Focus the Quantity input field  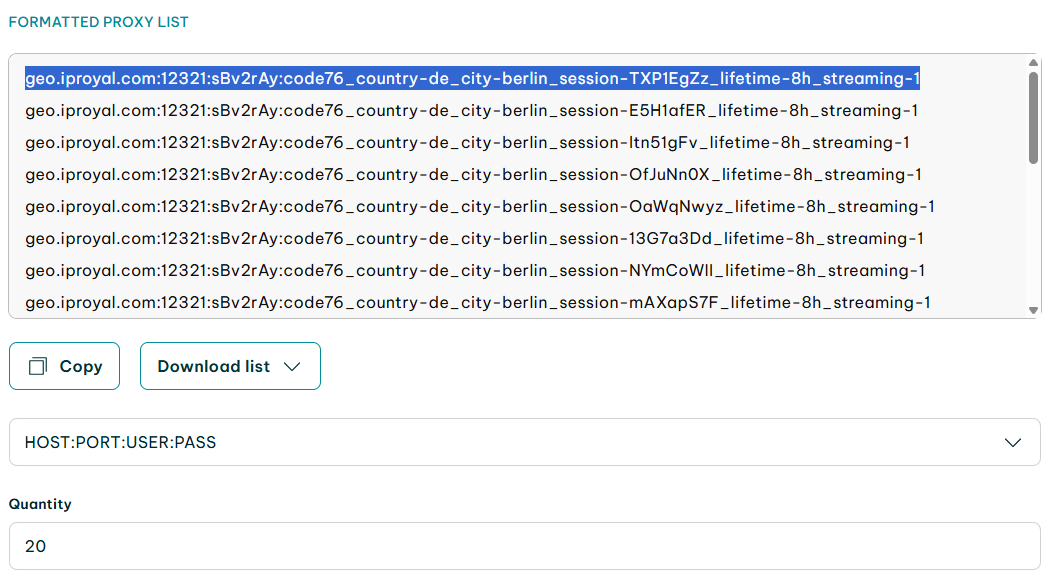(x=525, y=546)
